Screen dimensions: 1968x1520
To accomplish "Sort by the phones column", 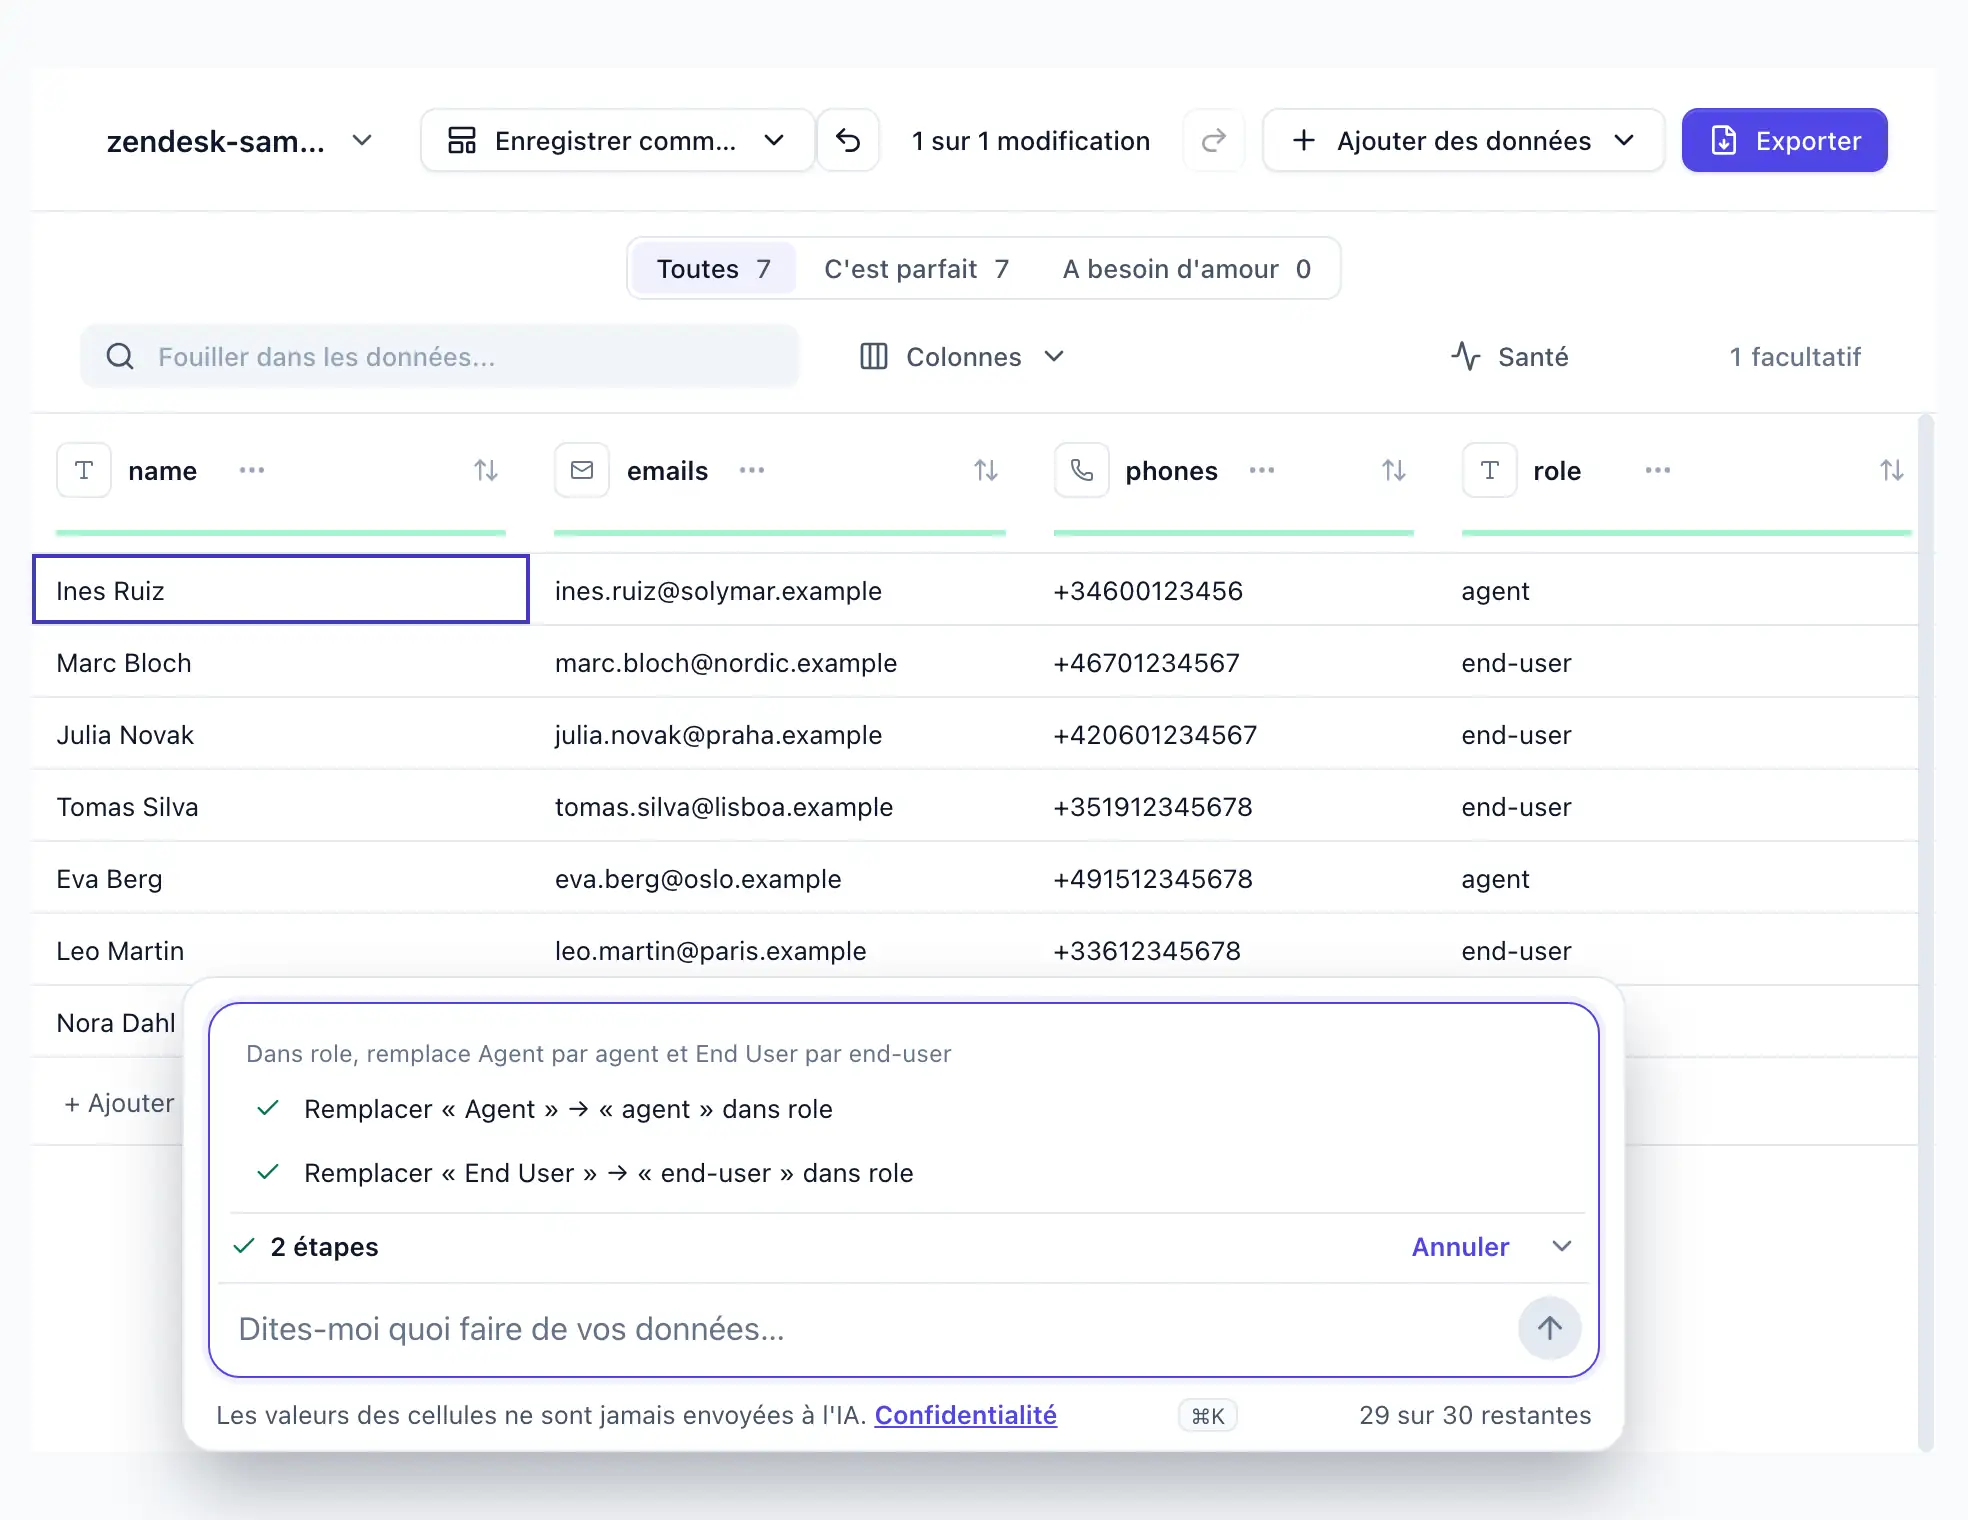I will click(x=1394, y=470).
